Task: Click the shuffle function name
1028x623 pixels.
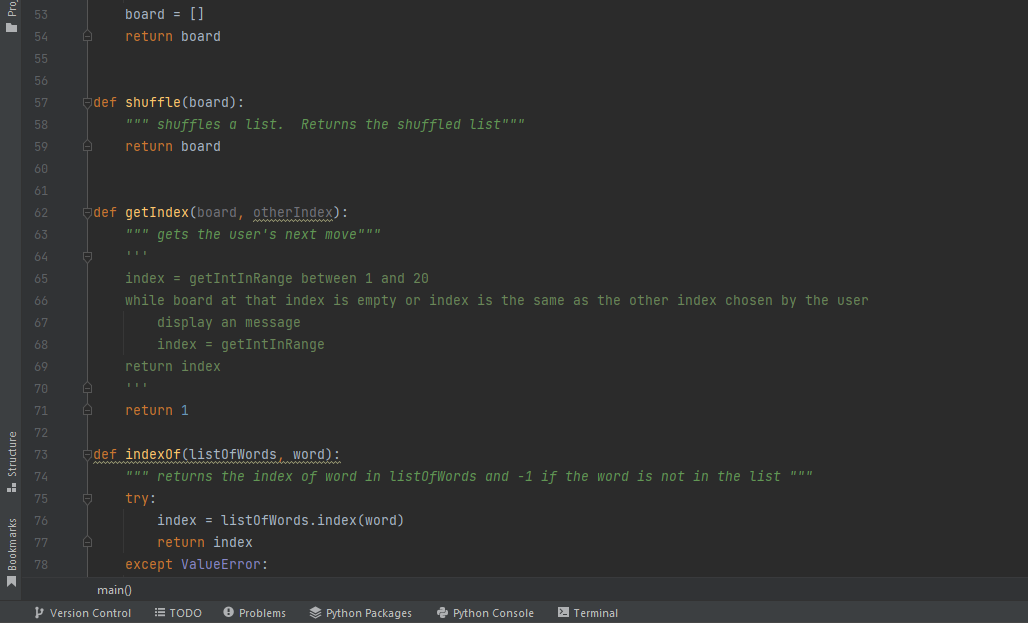Action: click(153, 102)
